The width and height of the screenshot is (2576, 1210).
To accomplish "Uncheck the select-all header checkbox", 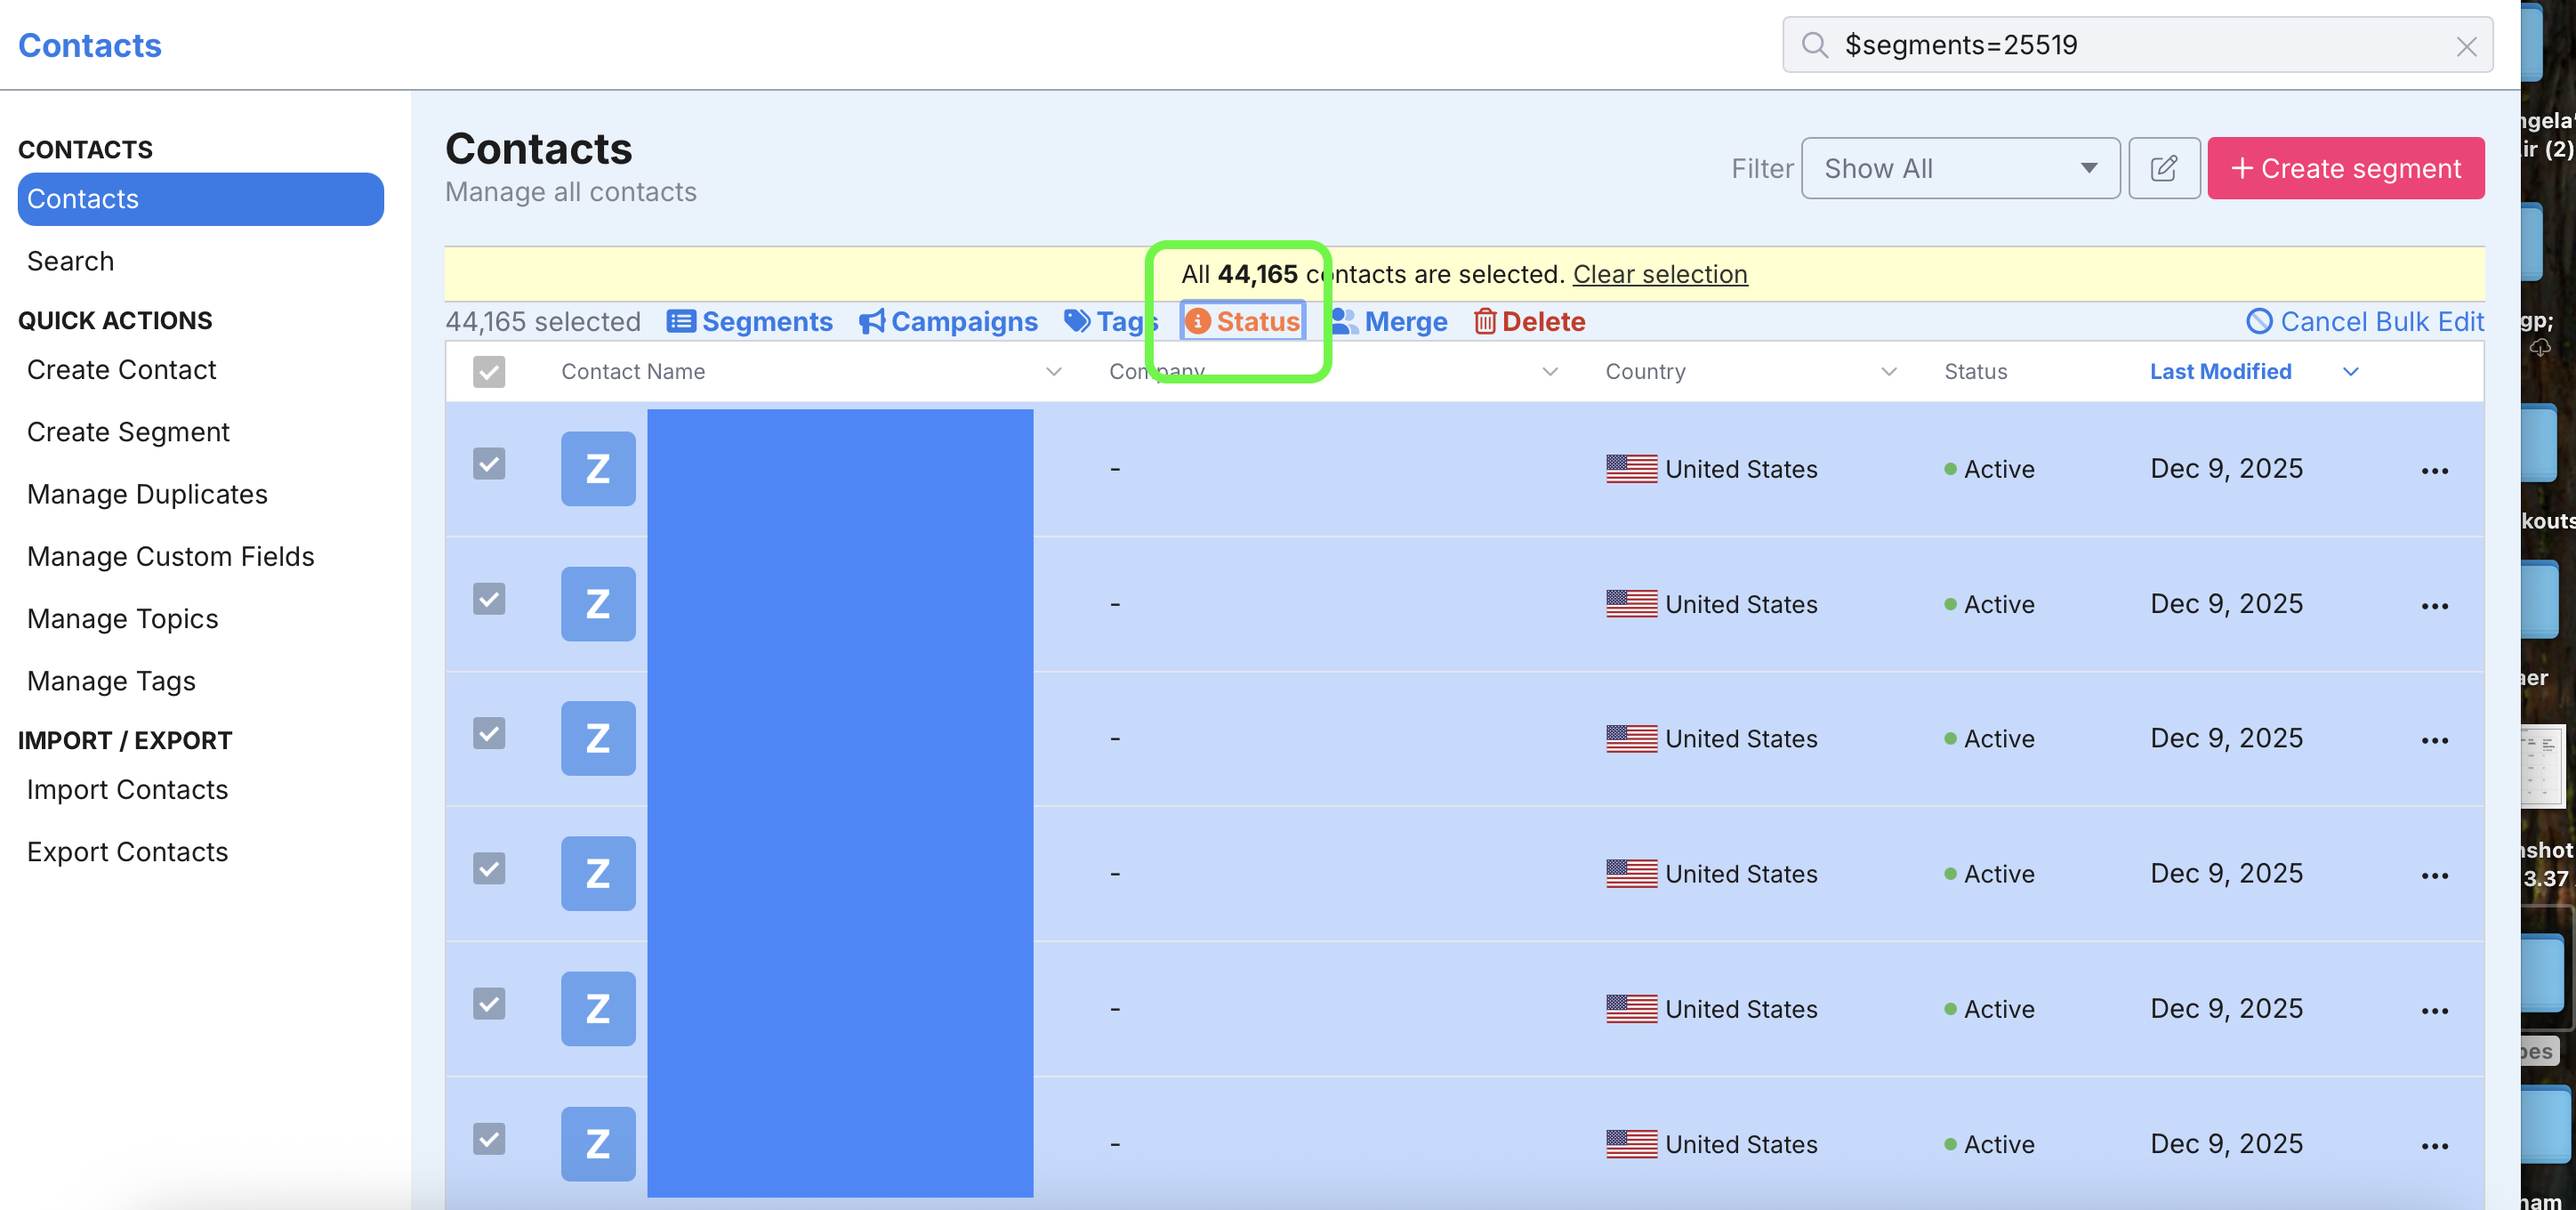I will click(x=489, y=371).
